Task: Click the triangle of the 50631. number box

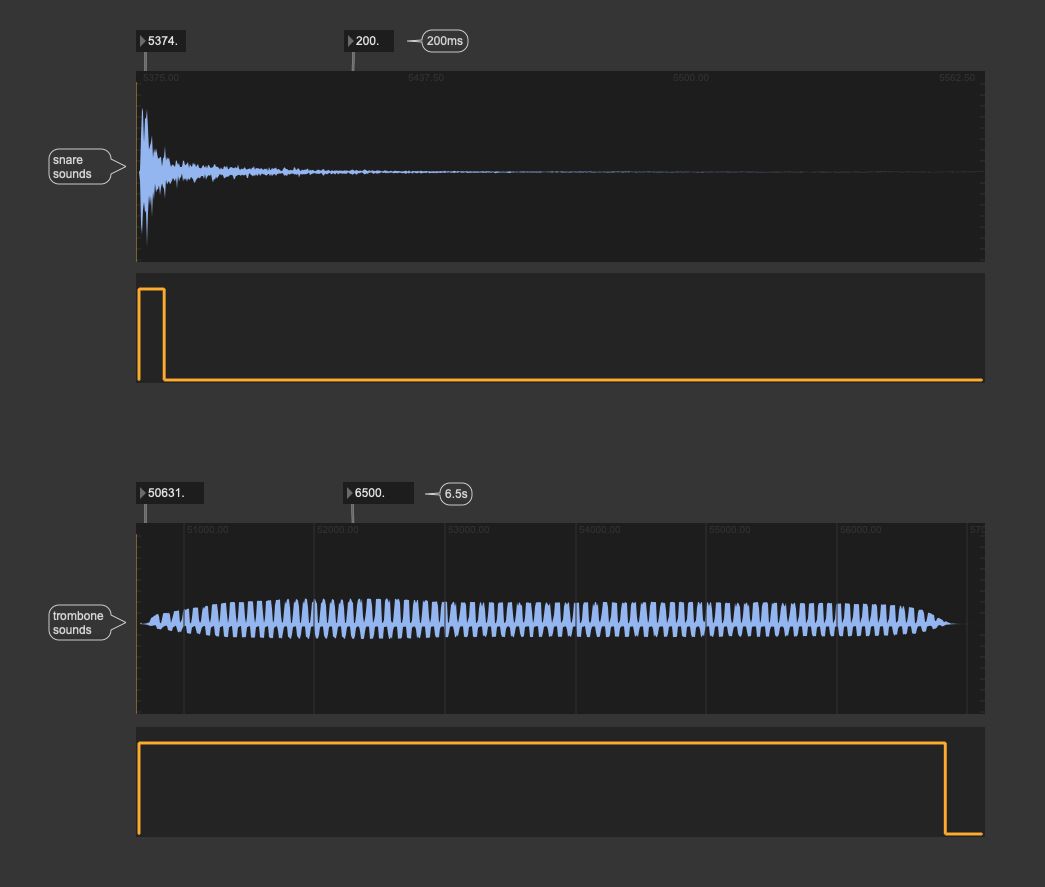Action: point(143,493)
